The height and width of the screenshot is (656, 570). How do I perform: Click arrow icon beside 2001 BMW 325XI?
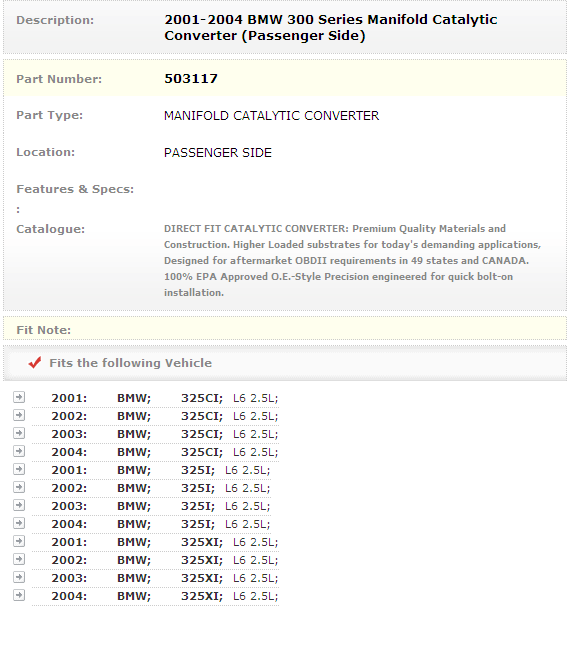(x=19, y=541)
